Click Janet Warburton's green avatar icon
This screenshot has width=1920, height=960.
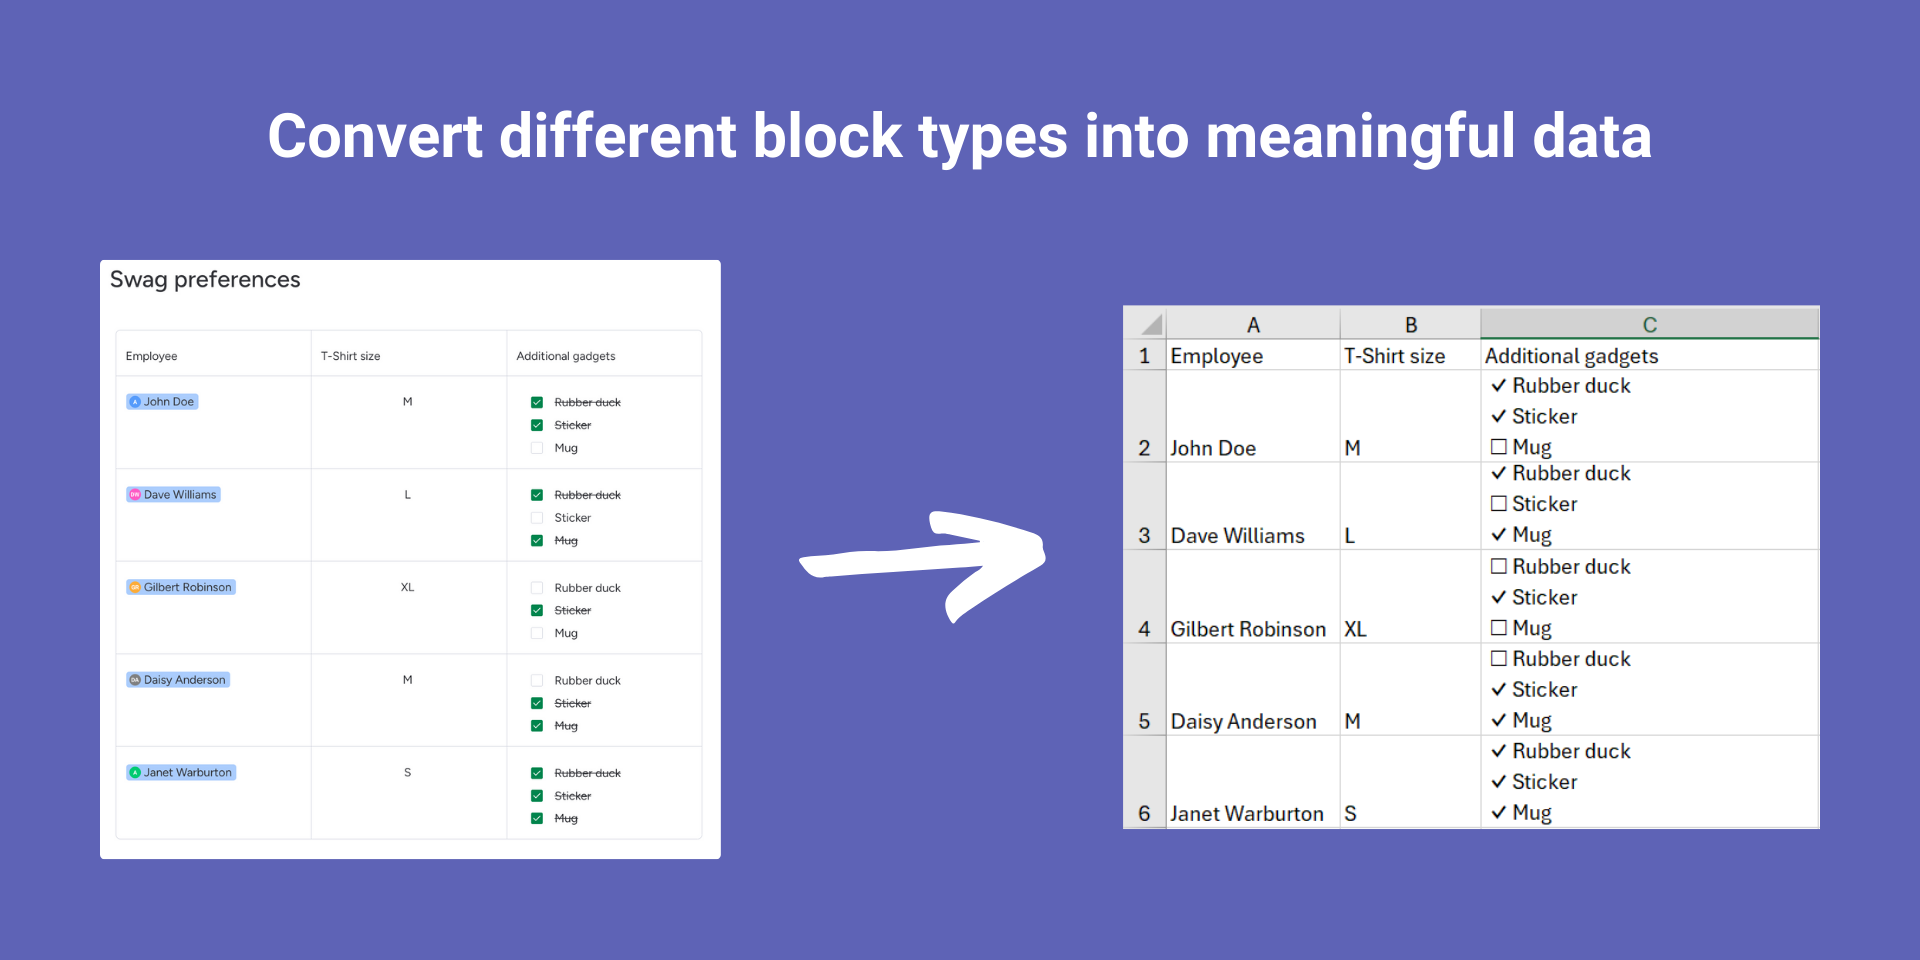135,773
